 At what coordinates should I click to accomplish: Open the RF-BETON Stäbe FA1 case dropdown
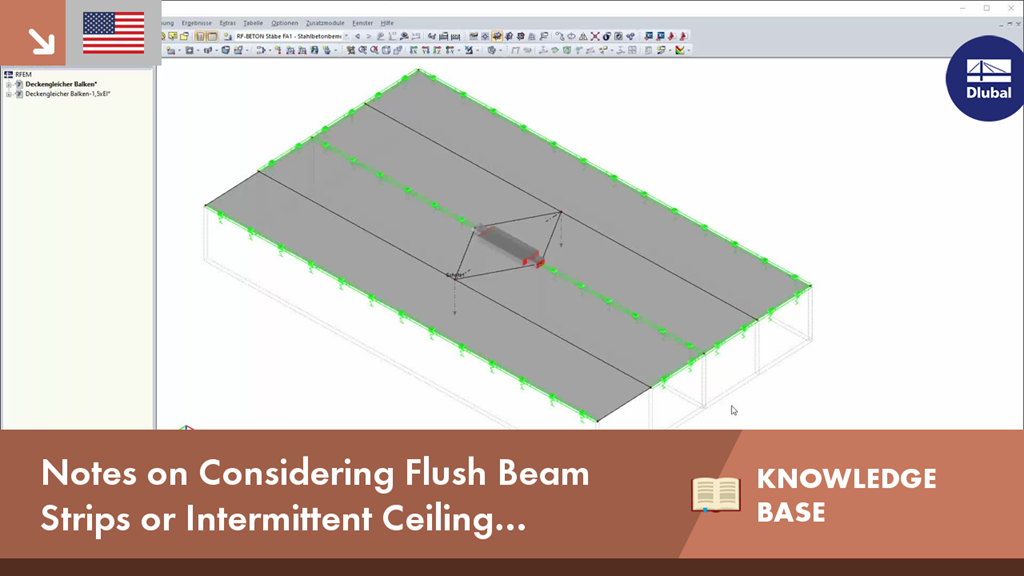coord(346,37)
